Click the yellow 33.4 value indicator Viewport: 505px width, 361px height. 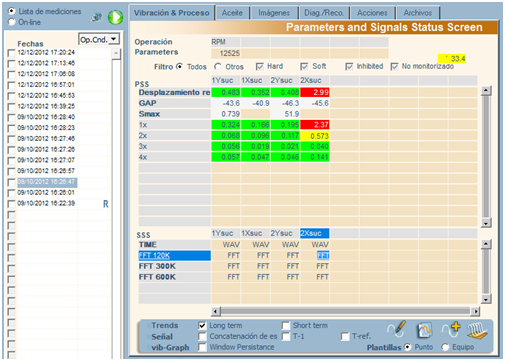click(452, 59)
